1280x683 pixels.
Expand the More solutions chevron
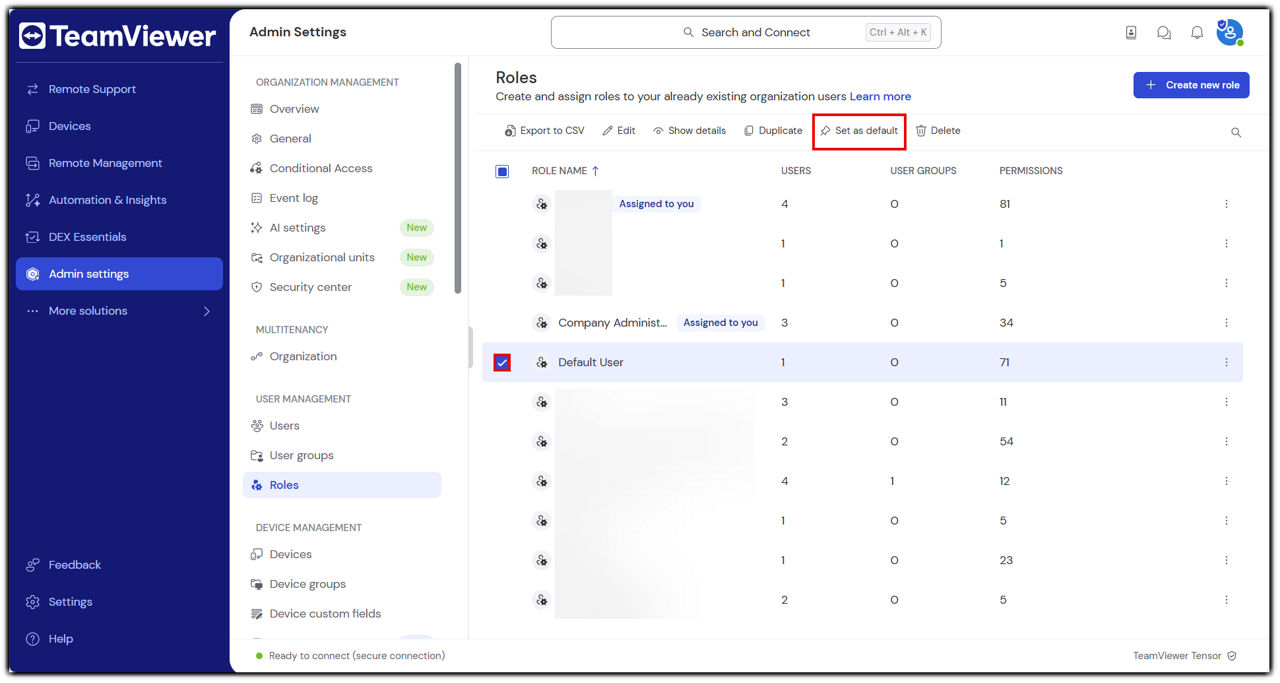point(207,311)
